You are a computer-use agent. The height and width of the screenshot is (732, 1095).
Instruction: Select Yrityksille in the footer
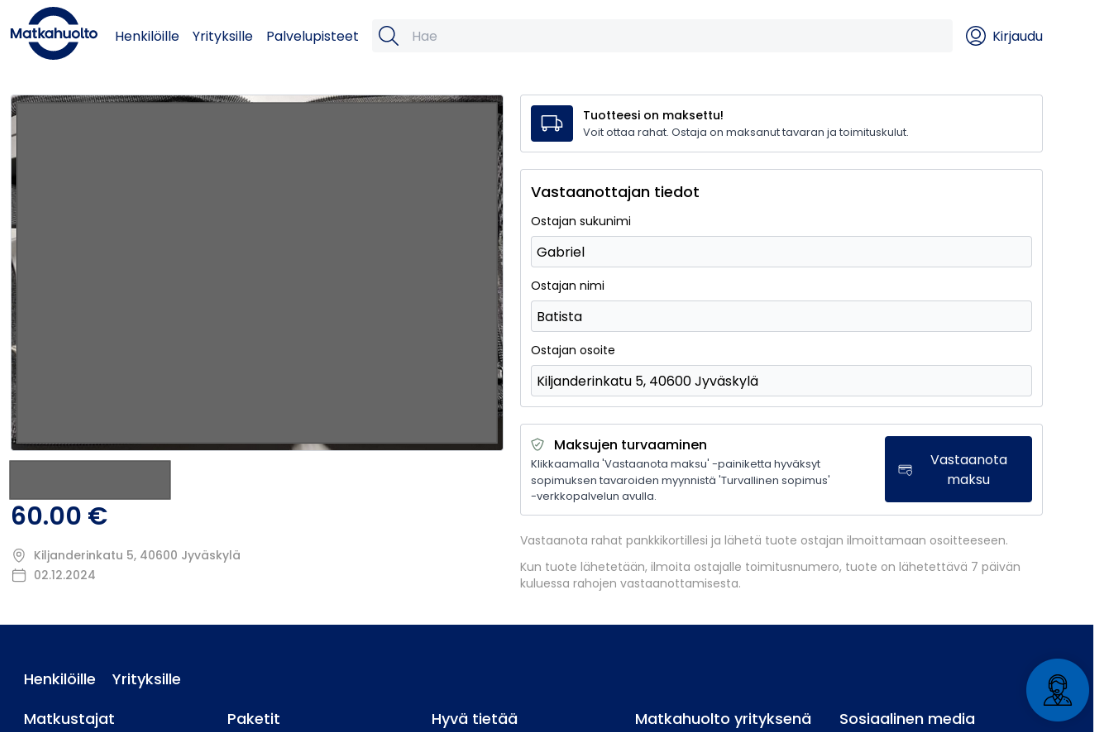[x=146, y=679]
